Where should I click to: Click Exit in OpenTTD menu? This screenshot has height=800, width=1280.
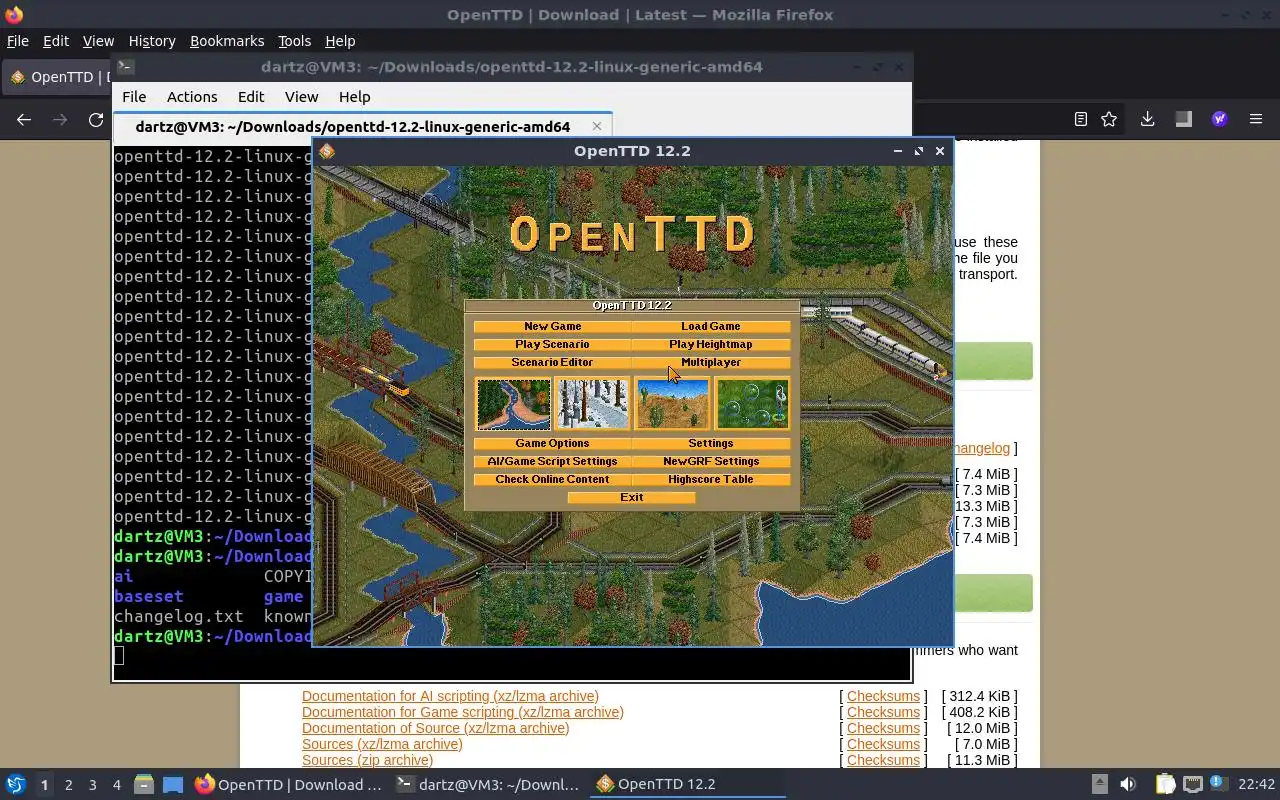click(x=631, y=497)
